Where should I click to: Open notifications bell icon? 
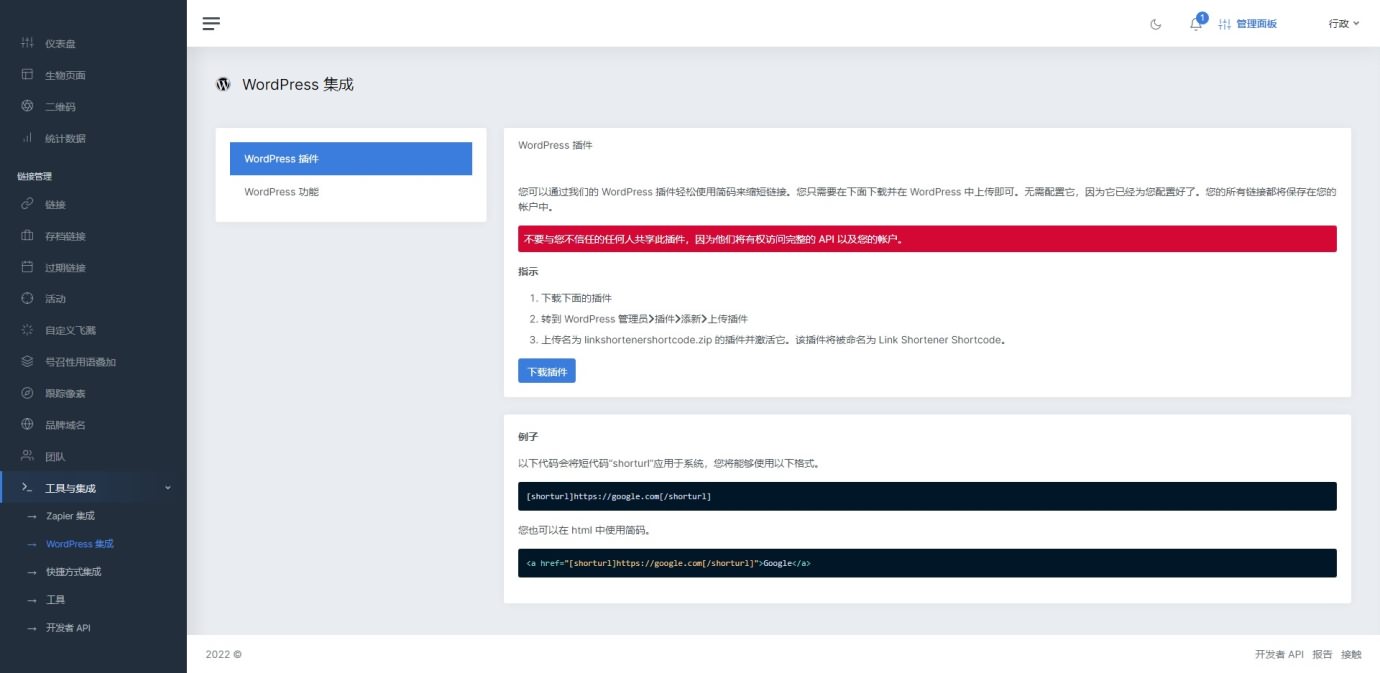click(1196, 24)
